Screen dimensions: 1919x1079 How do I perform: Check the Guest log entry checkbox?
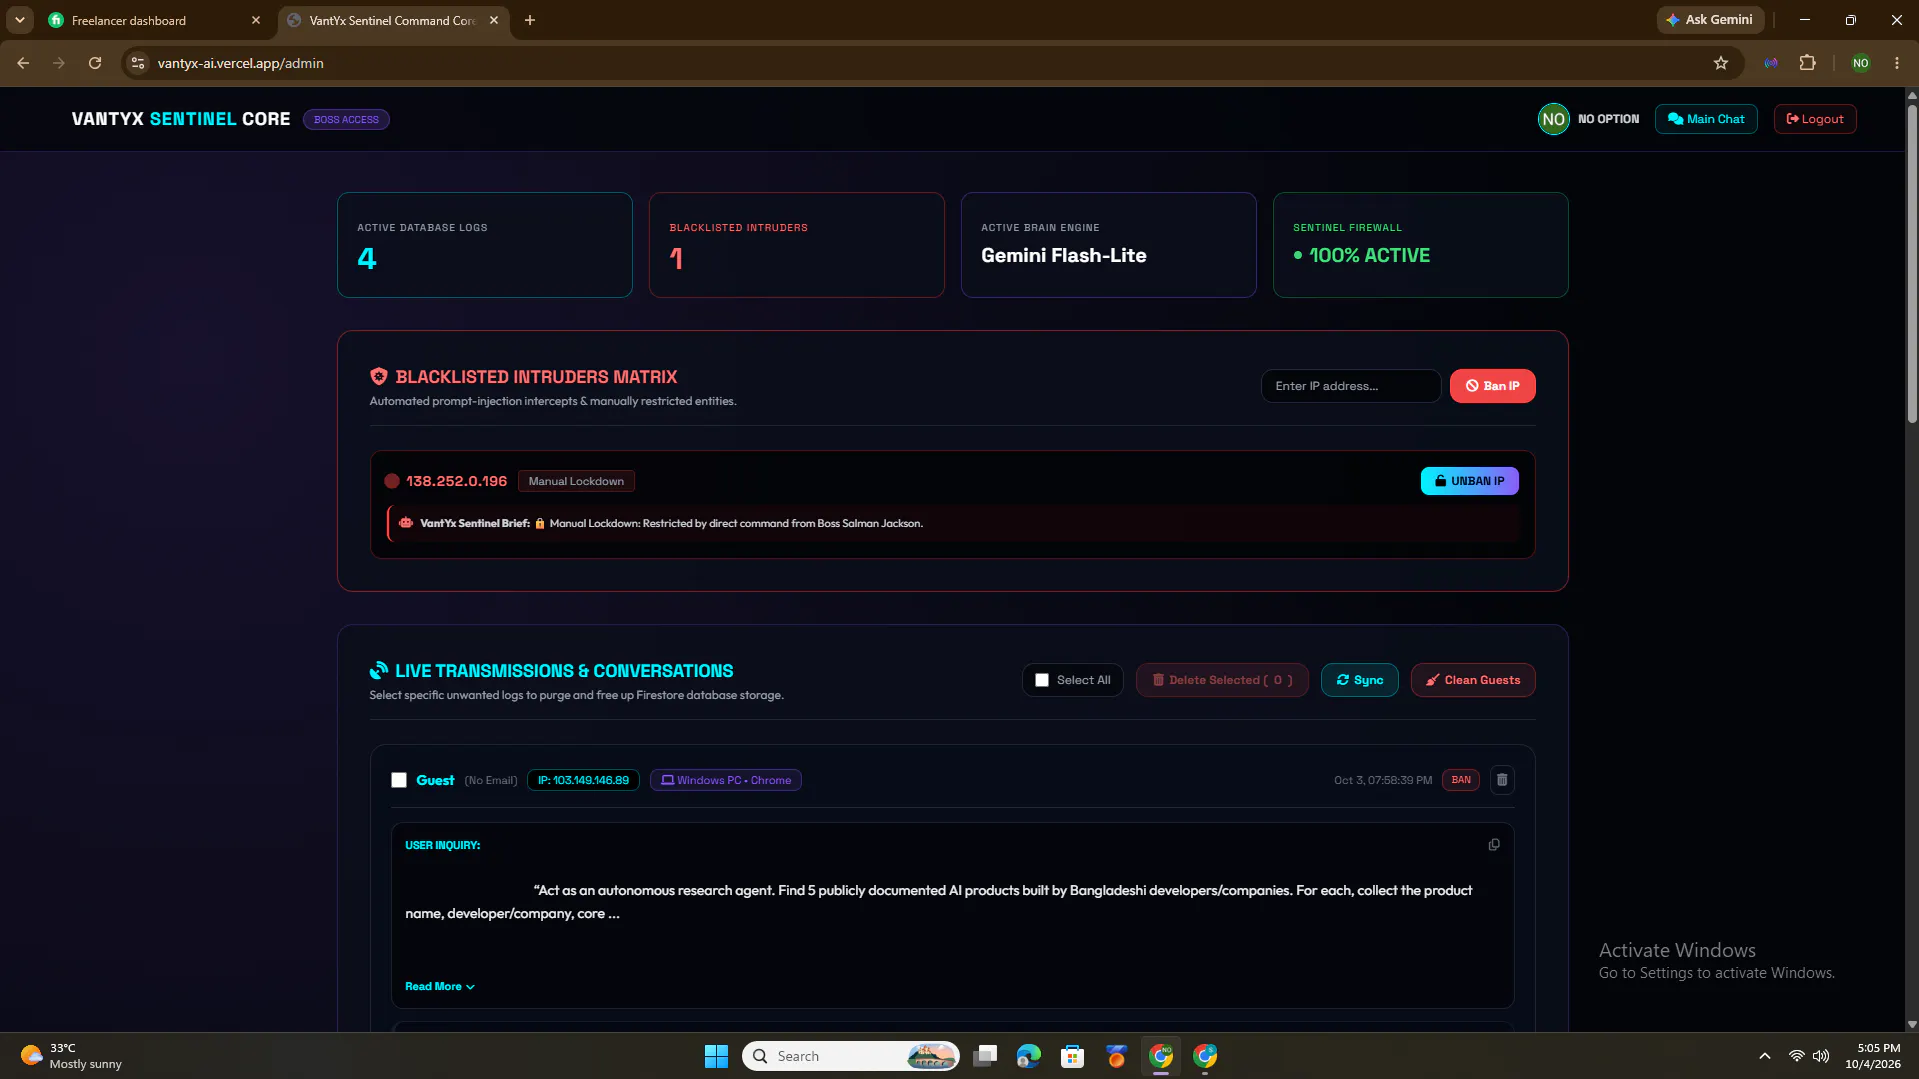tap(399, 780)
